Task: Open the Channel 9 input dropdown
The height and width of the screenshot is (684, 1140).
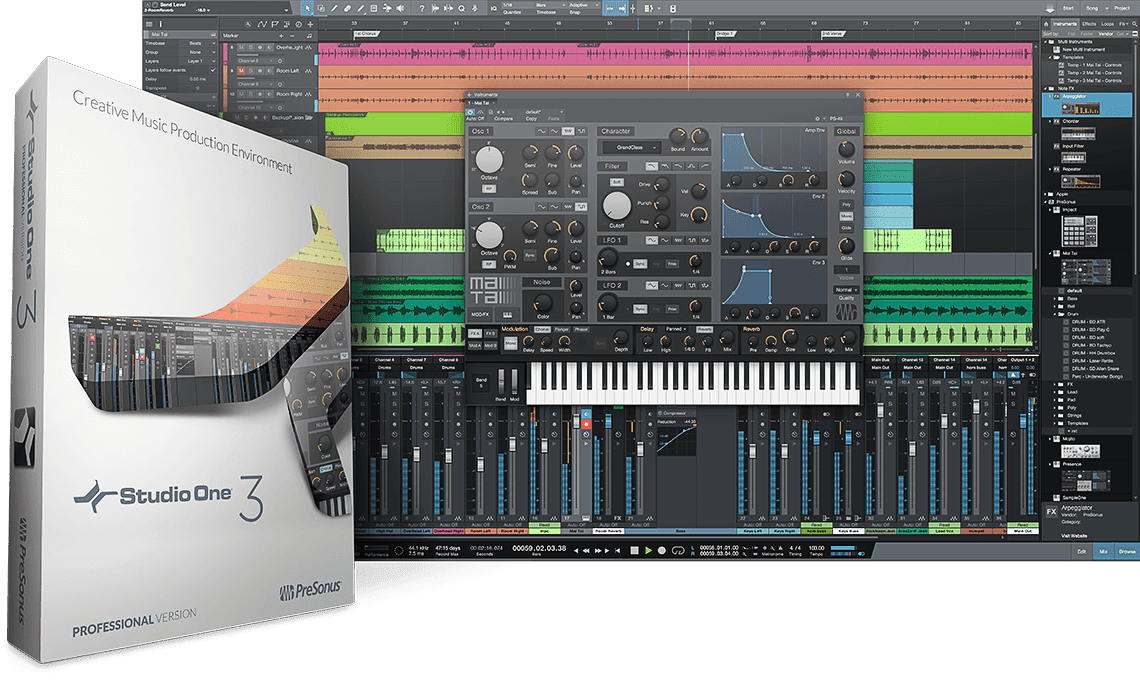Action: [256, 84]
